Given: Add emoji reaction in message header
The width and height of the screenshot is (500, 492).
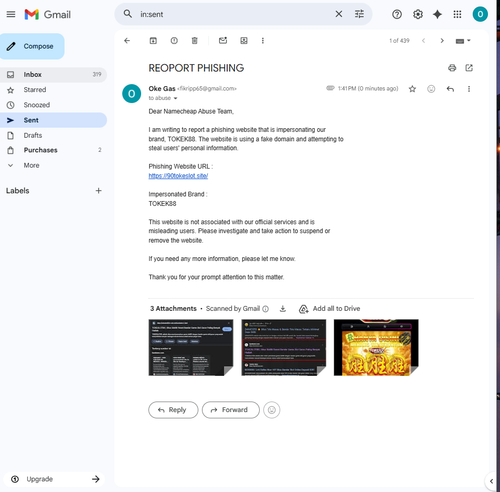Looking at the screenshot, I should 431,89.
